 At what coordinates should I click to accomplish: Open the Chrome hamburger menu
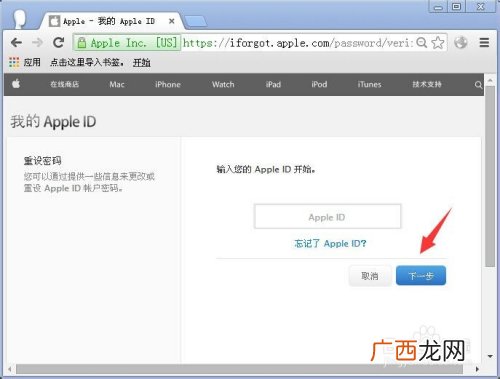pyautogui.click(x=484, y=43)
